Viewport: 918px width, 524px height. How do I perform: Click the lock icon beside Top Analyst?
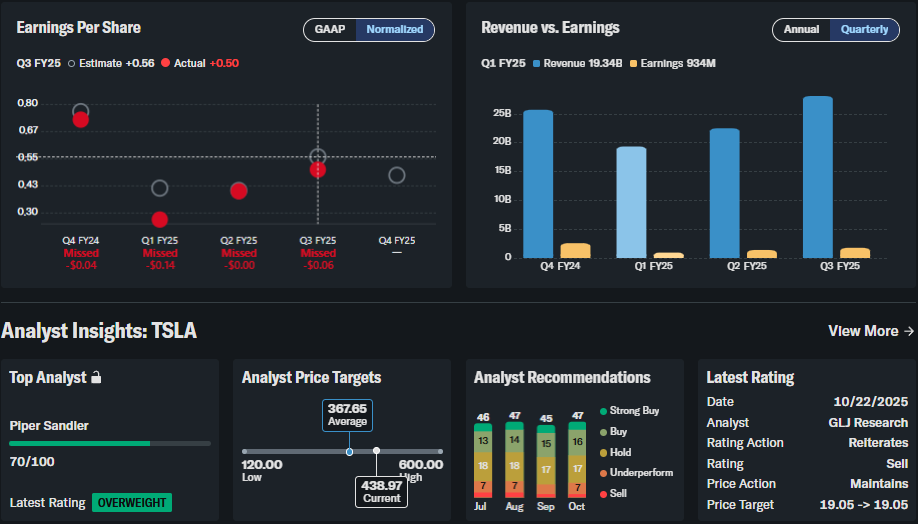tap(96, 378)
